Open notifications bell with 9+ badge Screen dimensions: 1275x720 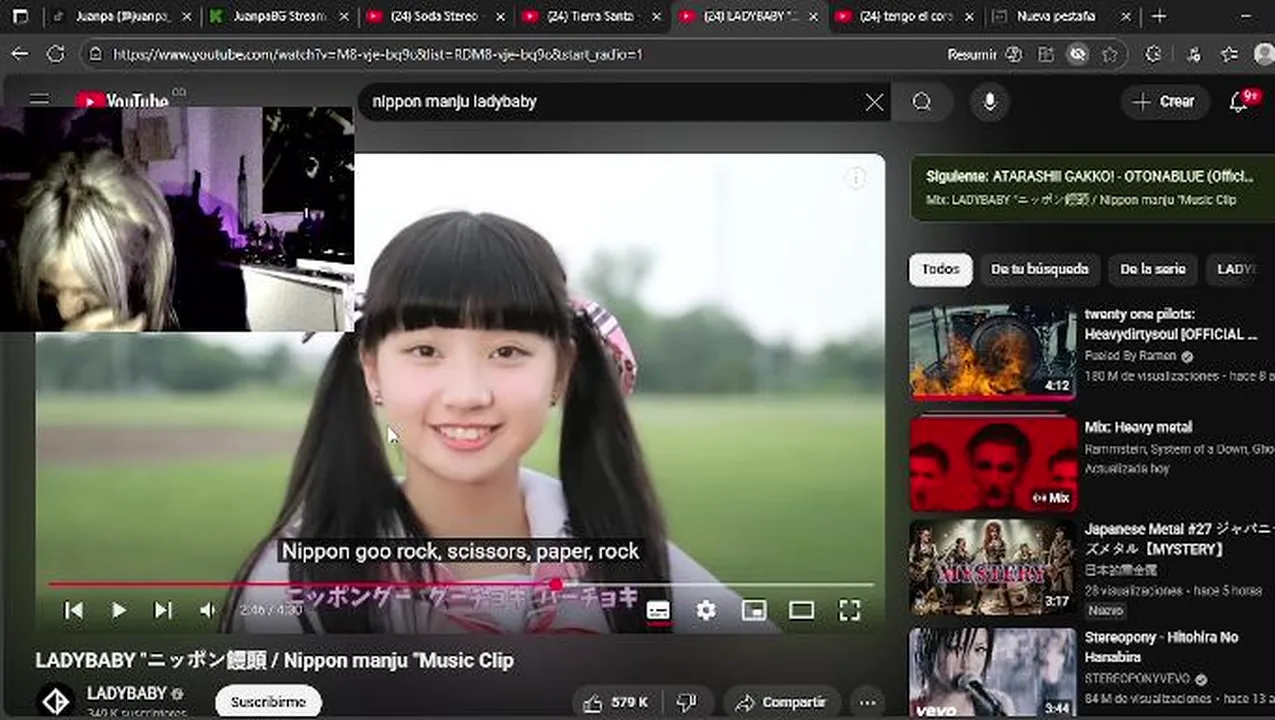[x=1241, y=101]
